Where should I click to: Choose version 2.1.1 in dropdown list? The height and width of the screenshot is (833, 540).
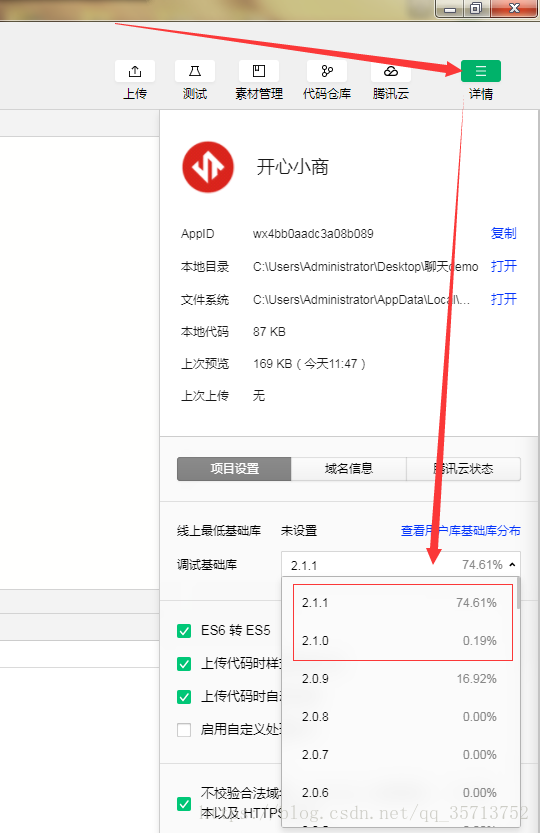tap(400, 603)
